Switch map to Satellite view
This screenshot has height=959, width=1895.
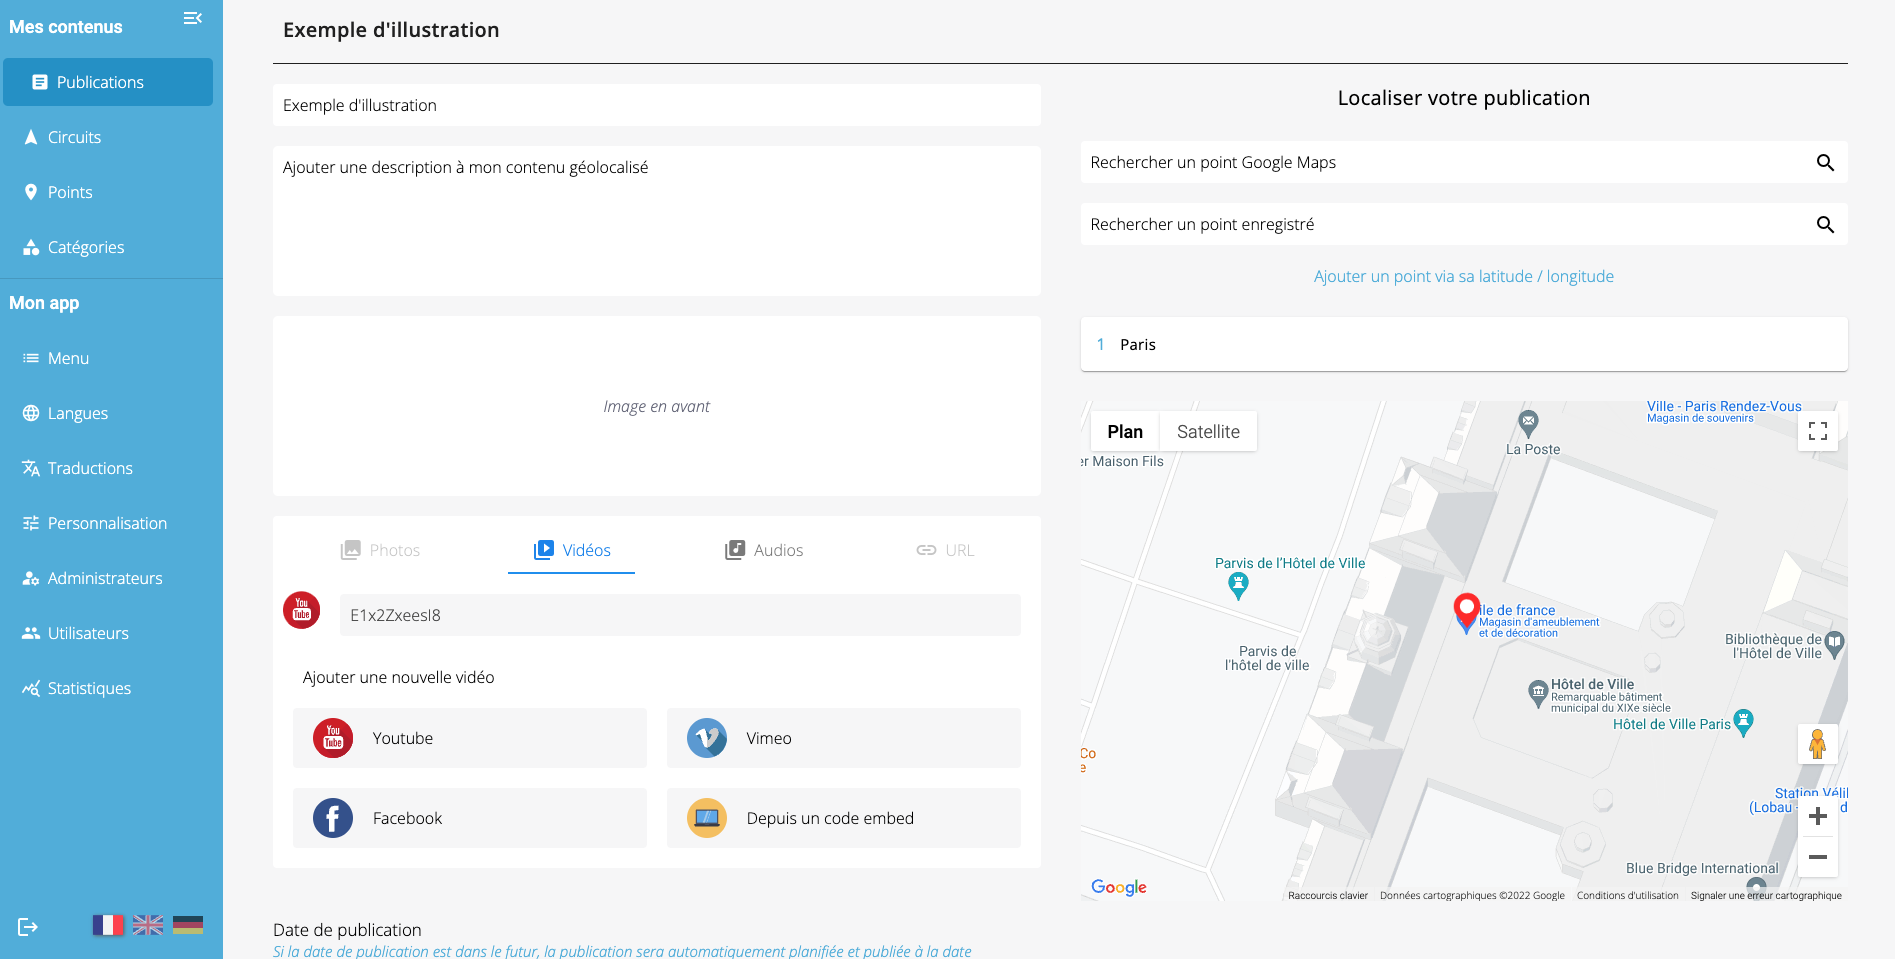click(1208, 432)
